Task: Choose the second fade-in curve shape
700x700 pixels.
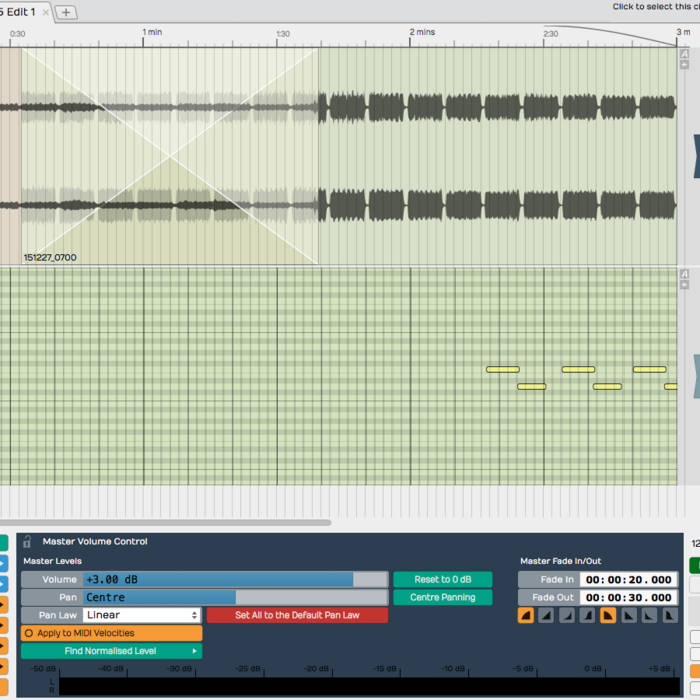Action: click(546, 616)
